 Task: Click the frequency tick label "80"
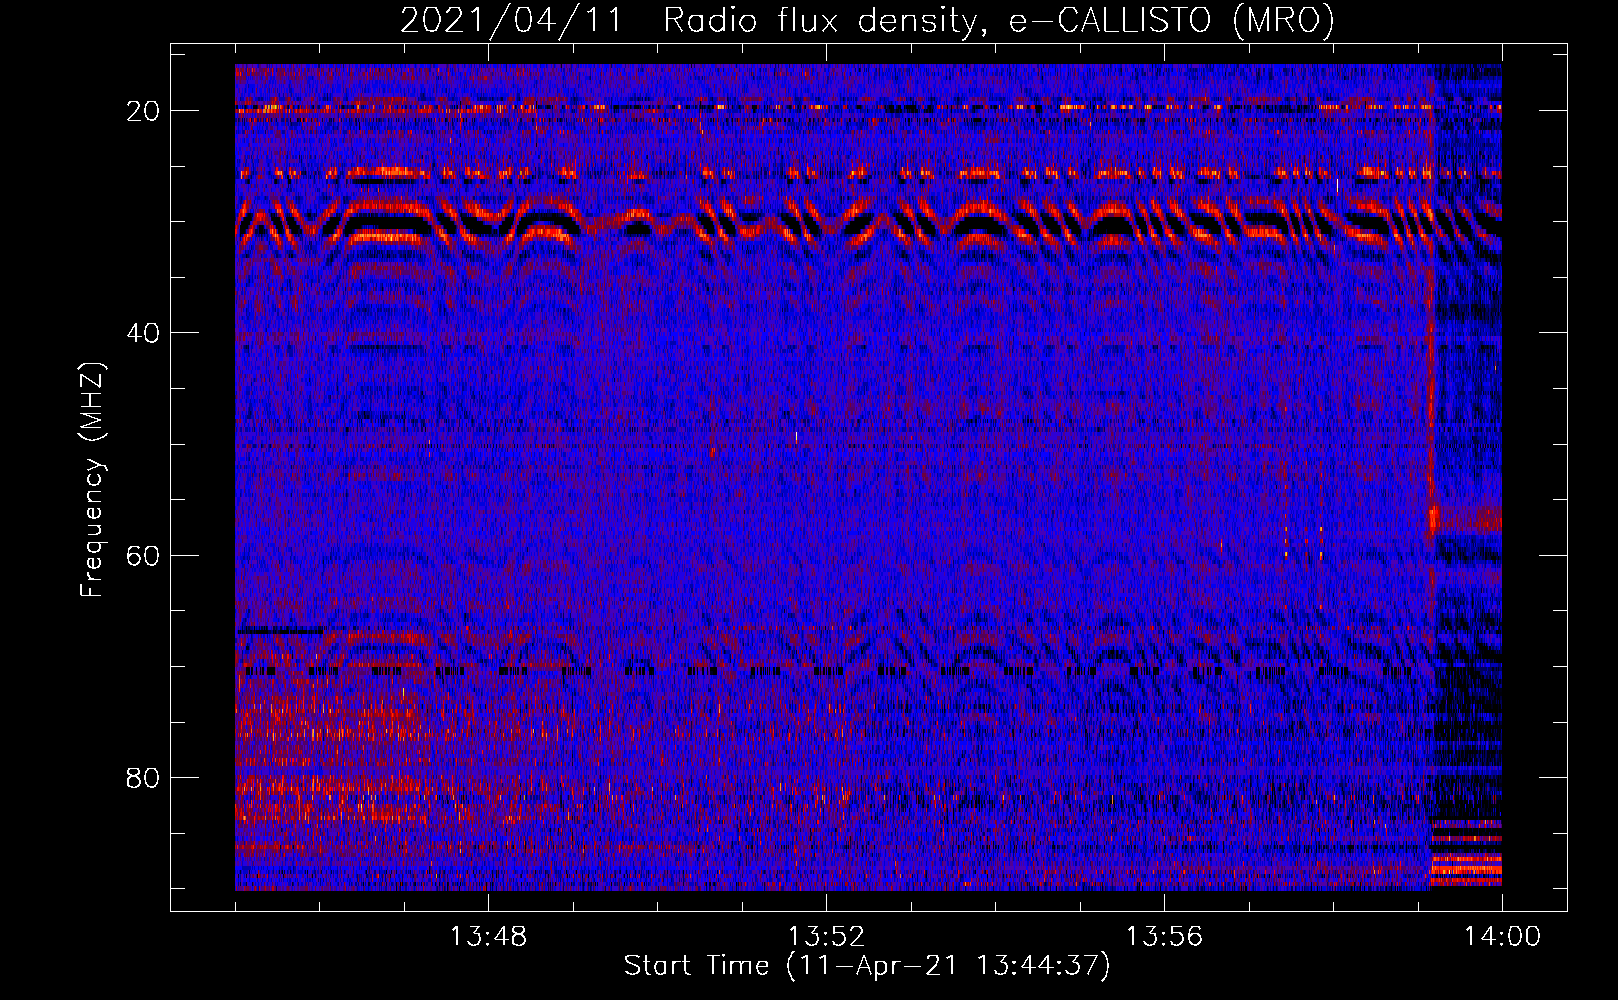tap(144, 777)
